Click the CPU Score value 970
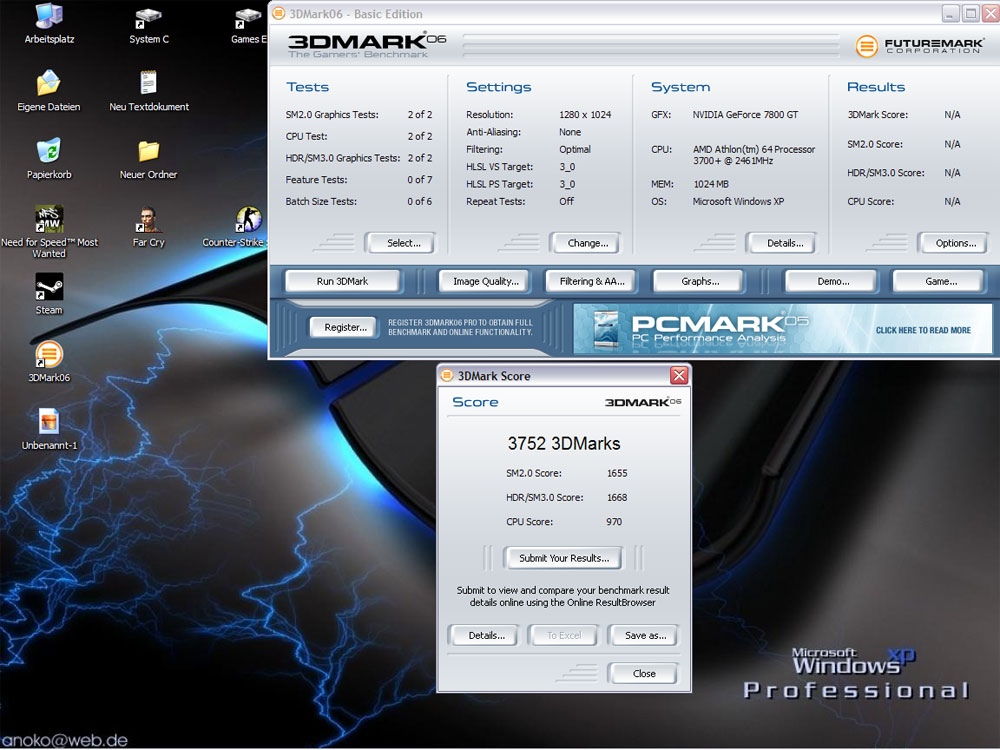 [614, 522]
